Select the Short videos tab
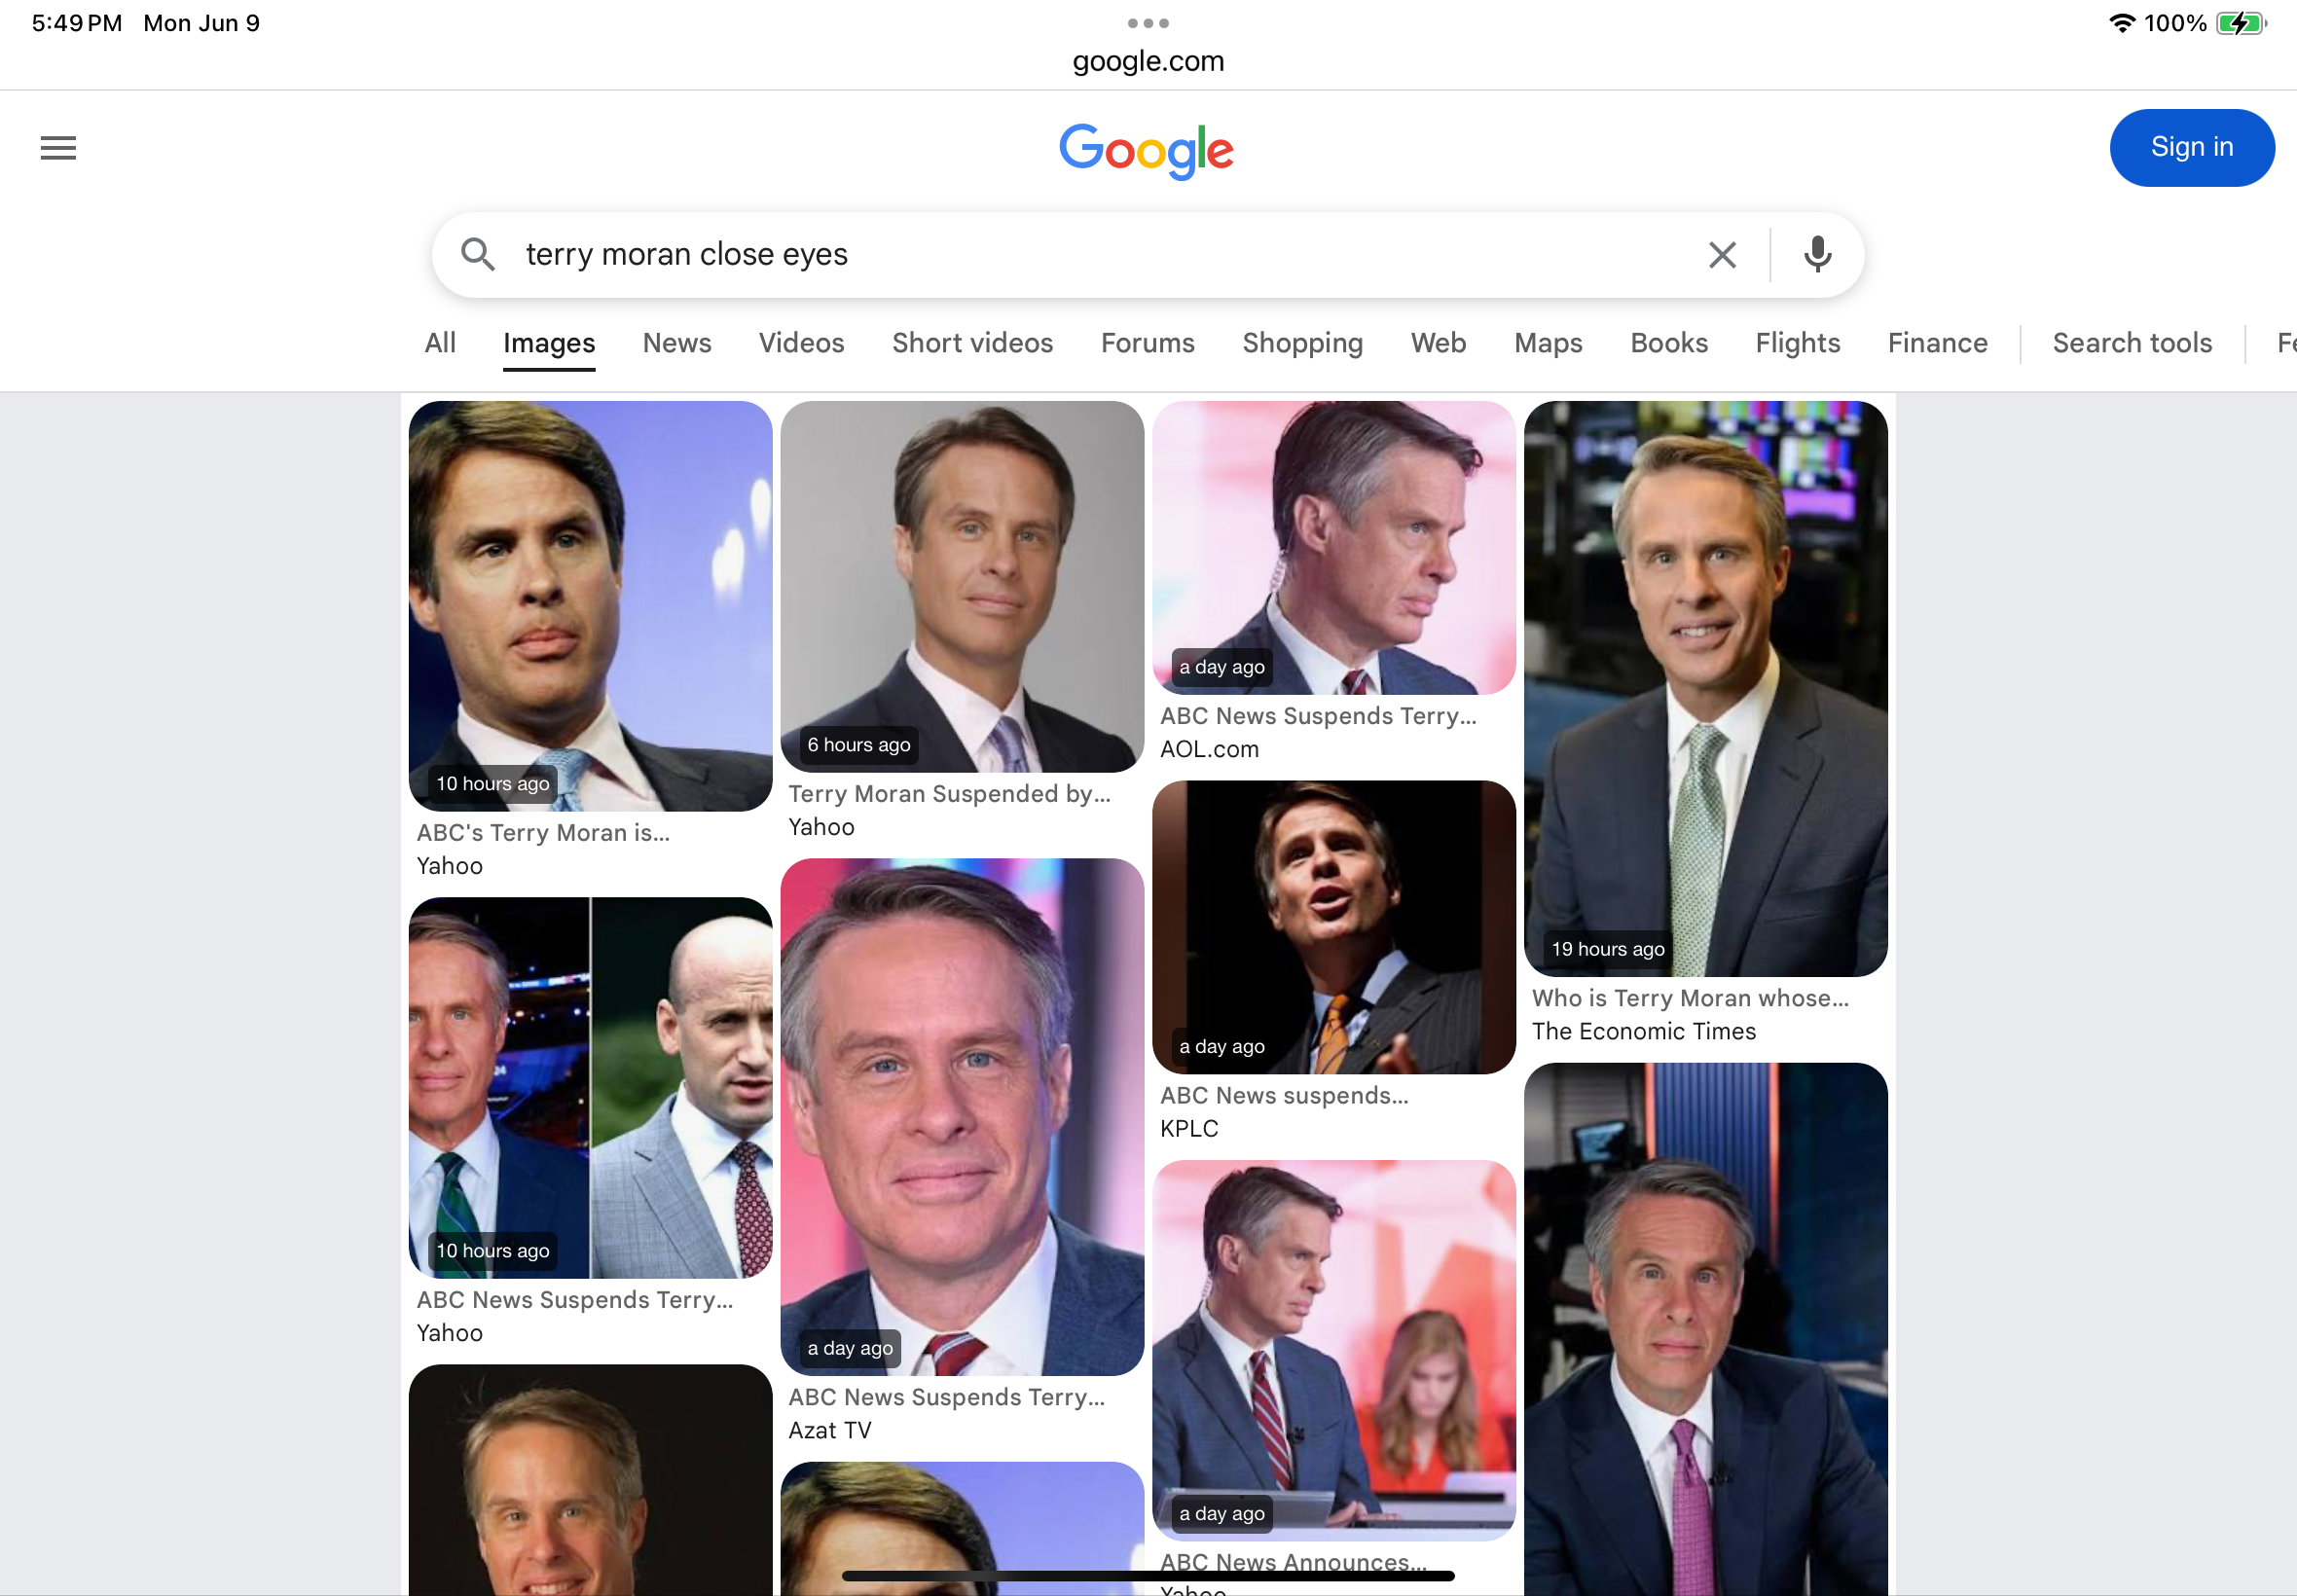The height and width of the screenshot is (1596, 2297). click(972, 343)
